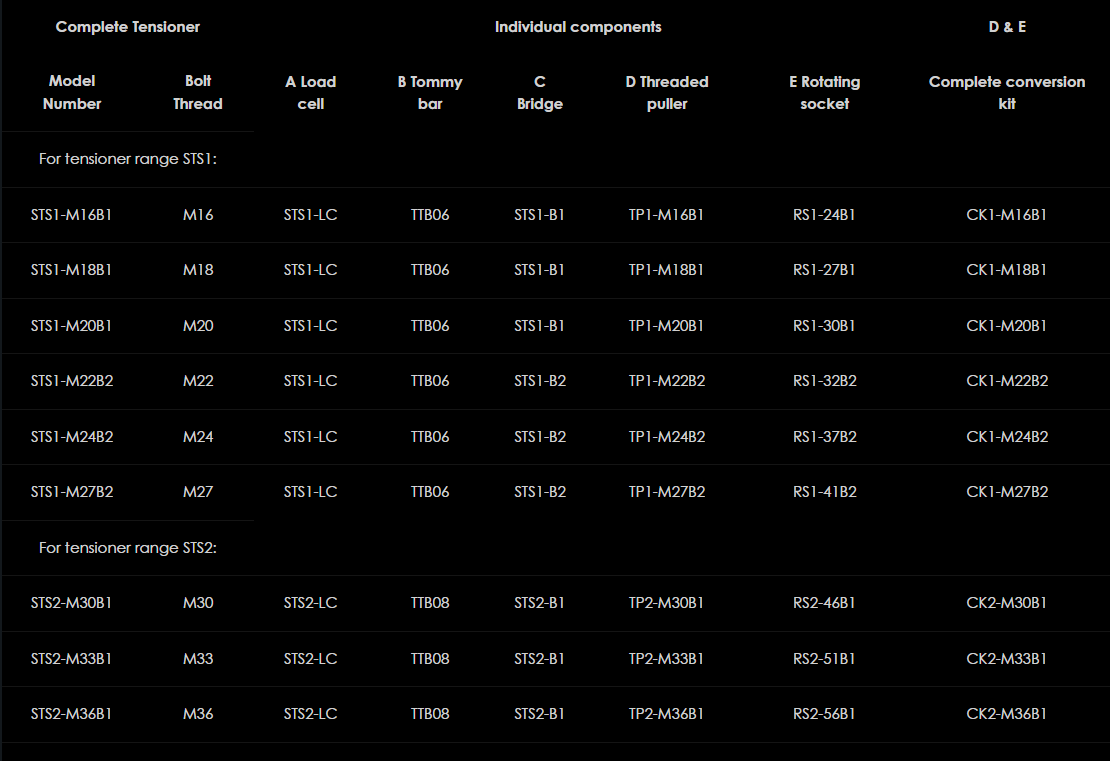Click the 'Complete Tensioner' column group header

click(128, 27)
